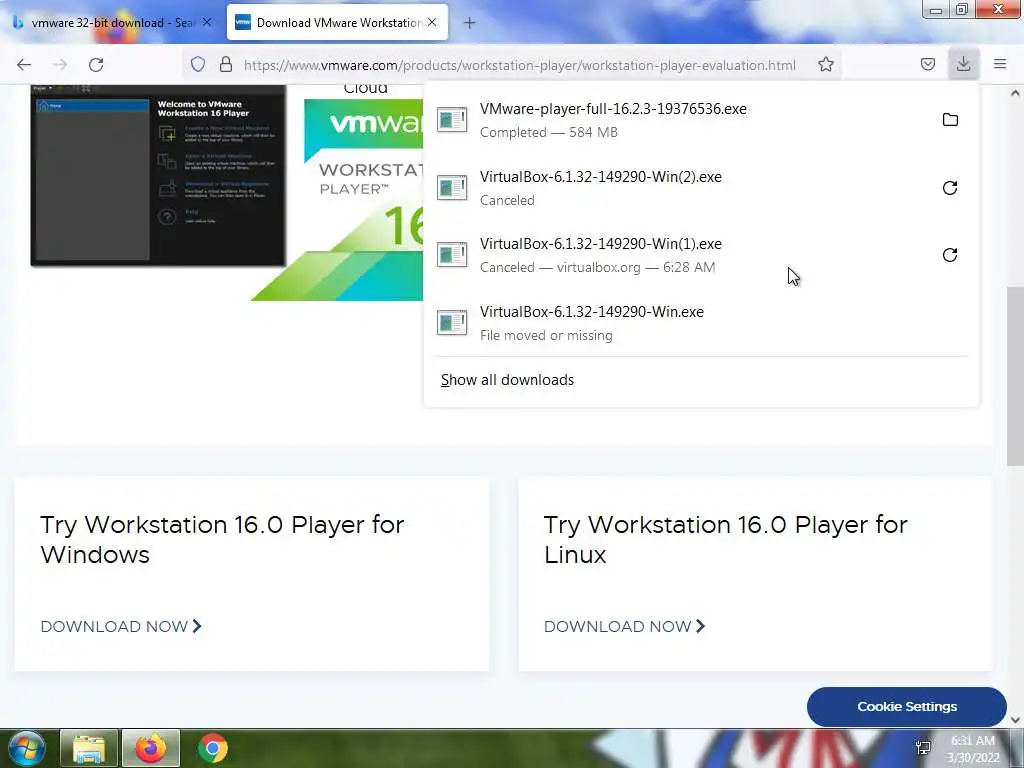The height and width of the screenshot is (768, 1024).
Task: Click the padlock site security icon
Action: [226, 64]
